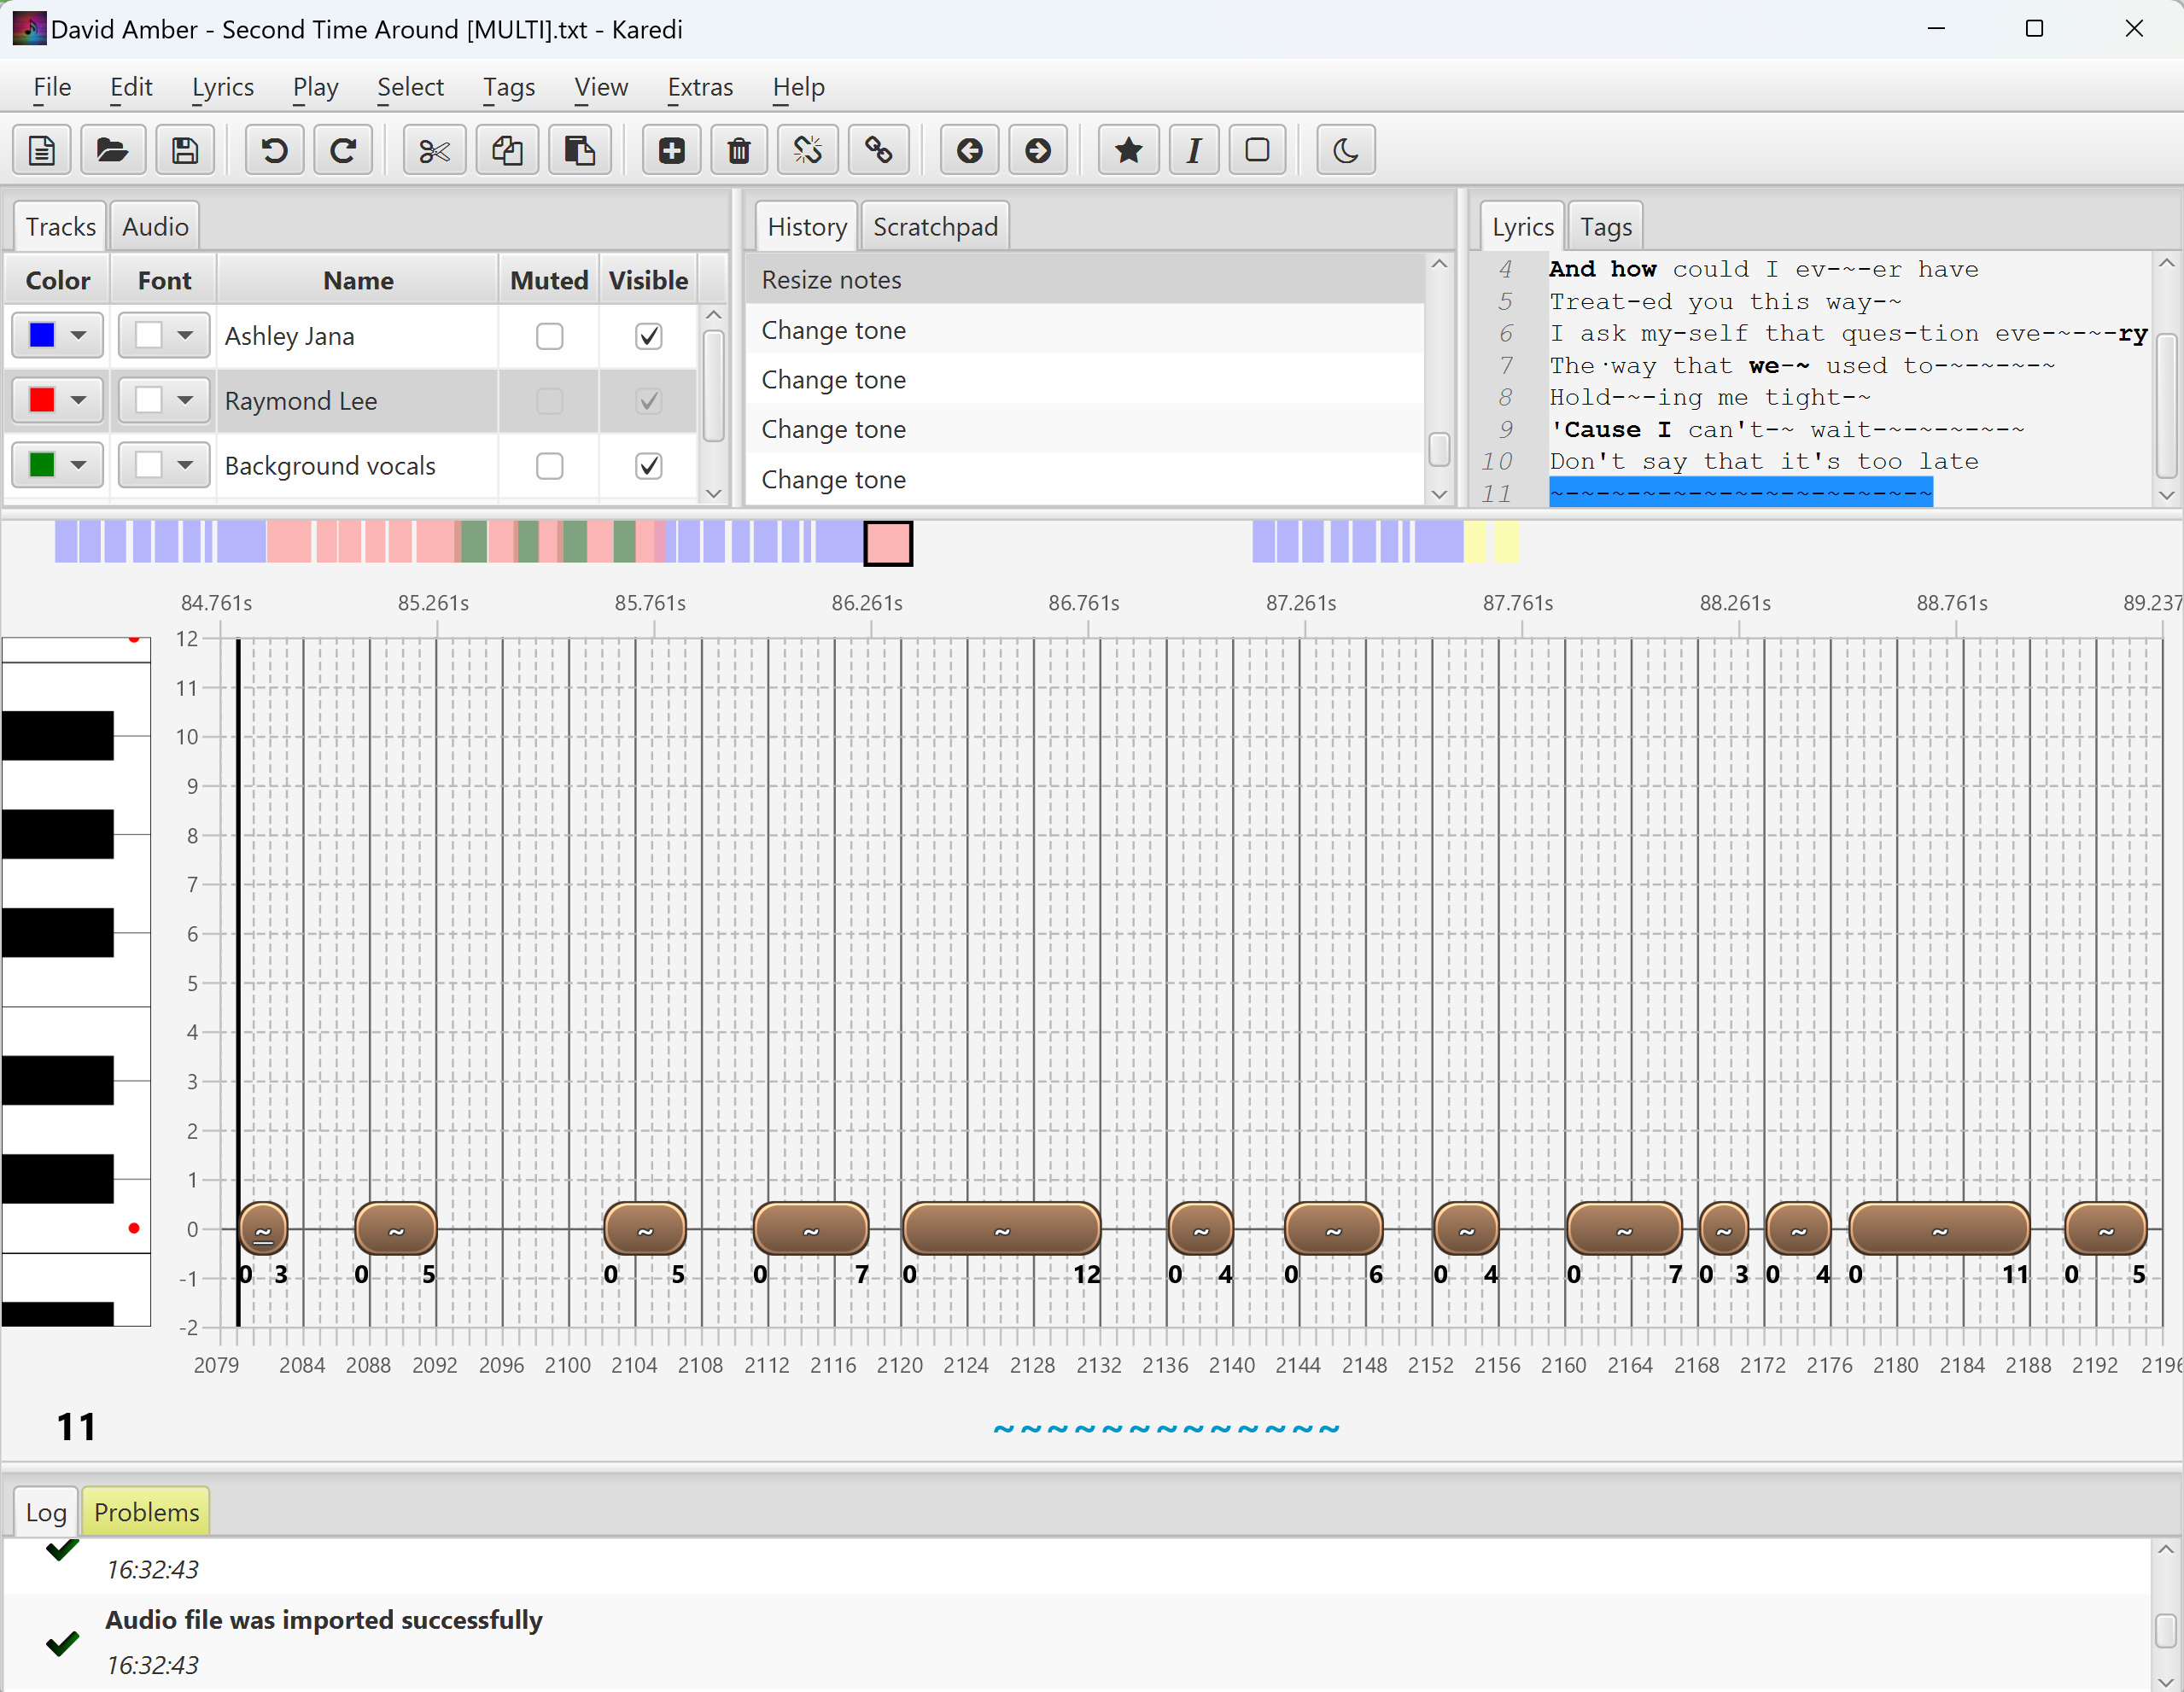The height and width of the screenshot is (1692, 2184).
Task: Toggle Ashley Jana track visibility
Action: 648,336
